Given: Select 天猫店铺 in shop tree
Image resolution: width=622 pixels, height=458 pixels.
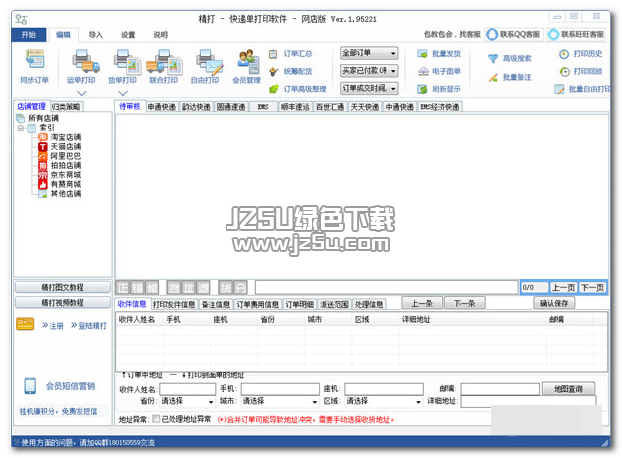Looking at the screenshot, I should tap(60, 147).
